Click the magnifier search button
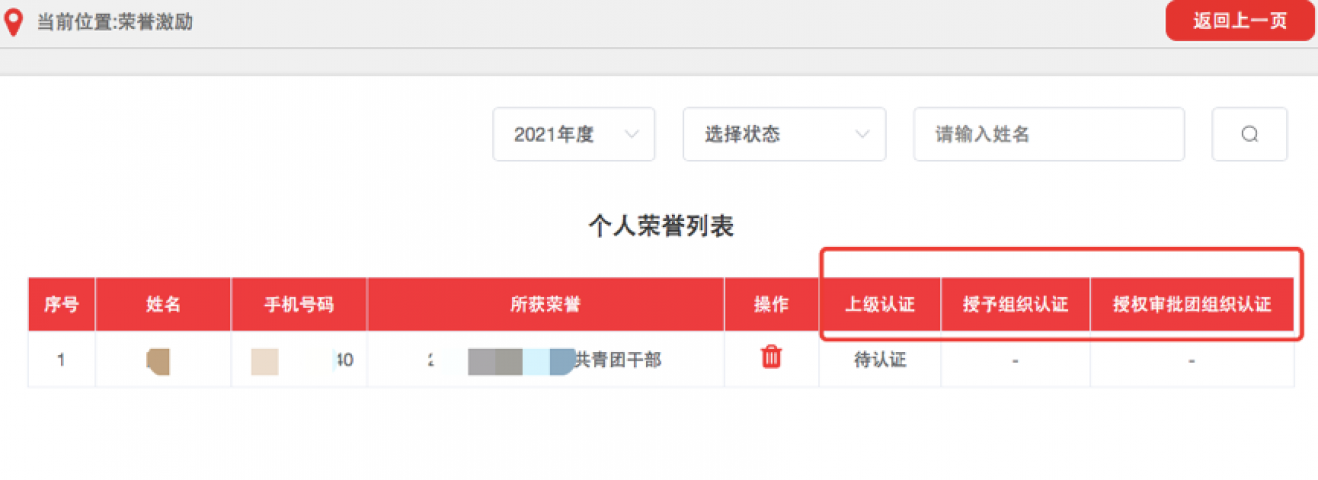This screenshot has height=480, width=1318. point(1249,134)
